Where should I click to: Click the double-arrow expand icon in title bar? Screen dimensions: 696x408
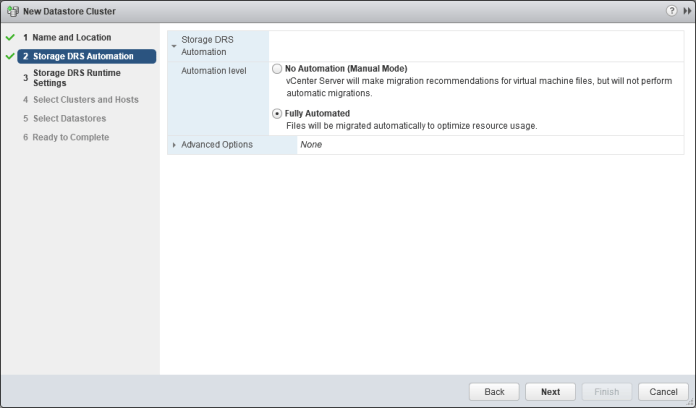(686, 11)
